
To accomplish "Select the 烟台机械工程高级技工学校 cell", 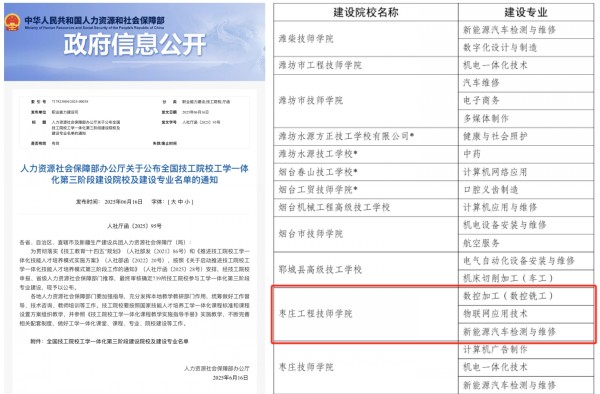I will (x=366, y=208).
